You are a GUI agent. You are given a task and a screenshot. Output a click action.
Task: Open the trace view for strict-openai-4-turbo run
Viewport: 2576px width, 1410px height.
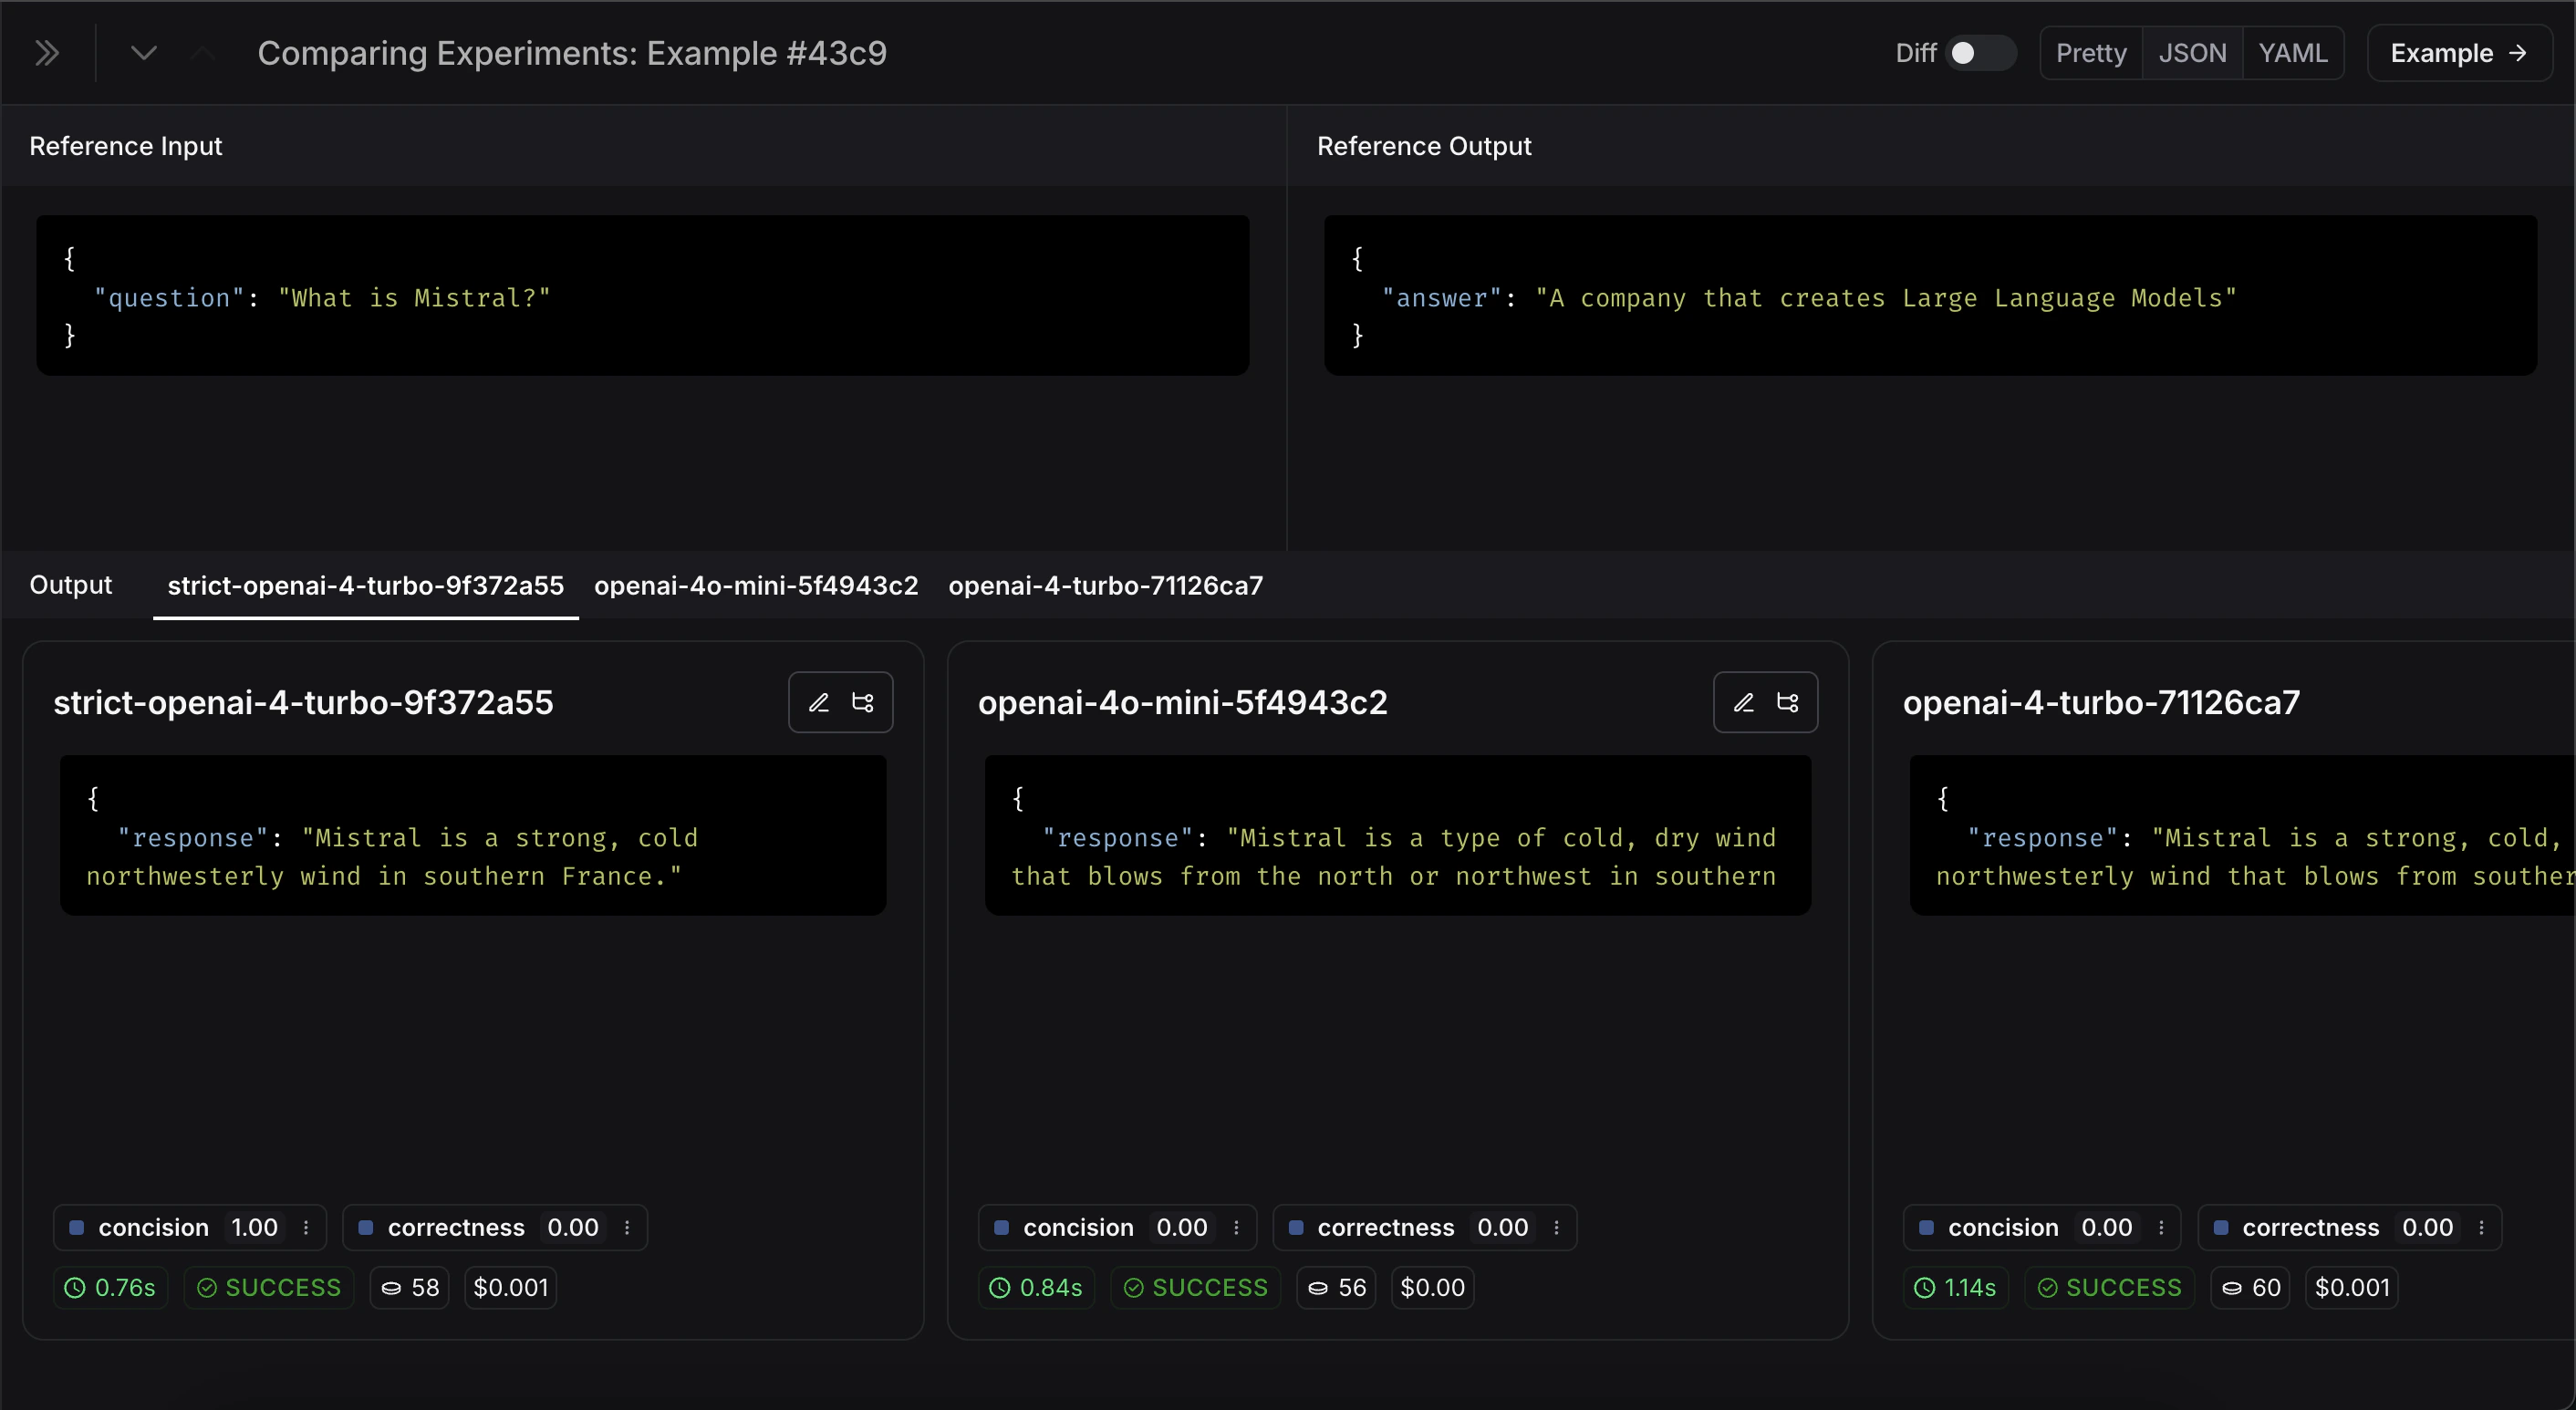point(864,701)
